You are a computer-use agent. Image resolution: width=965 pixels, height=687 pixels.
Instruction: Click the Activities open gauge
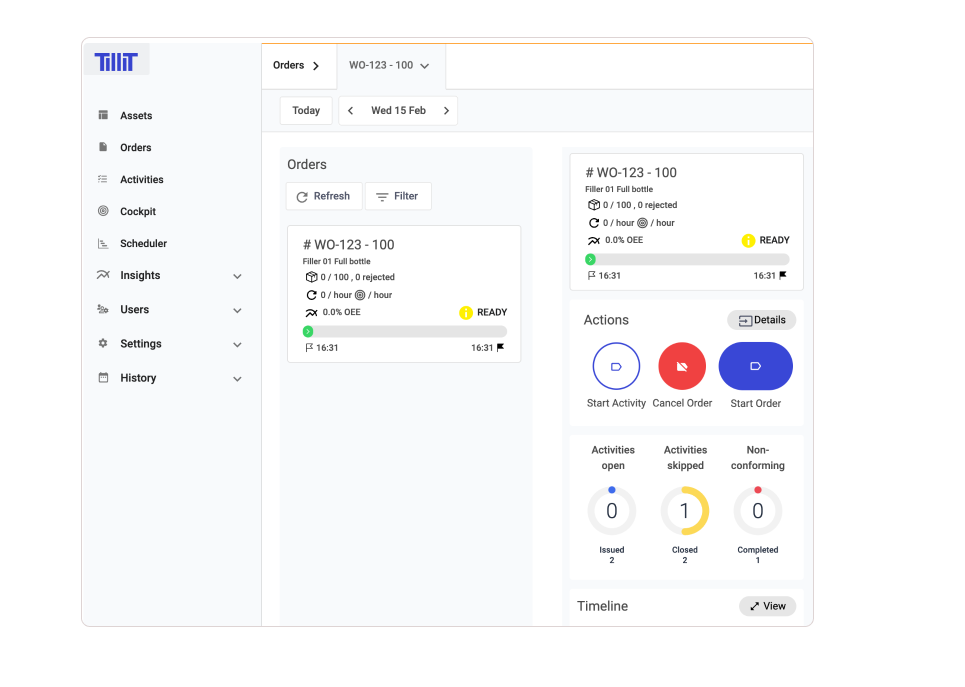coord(612,511)
